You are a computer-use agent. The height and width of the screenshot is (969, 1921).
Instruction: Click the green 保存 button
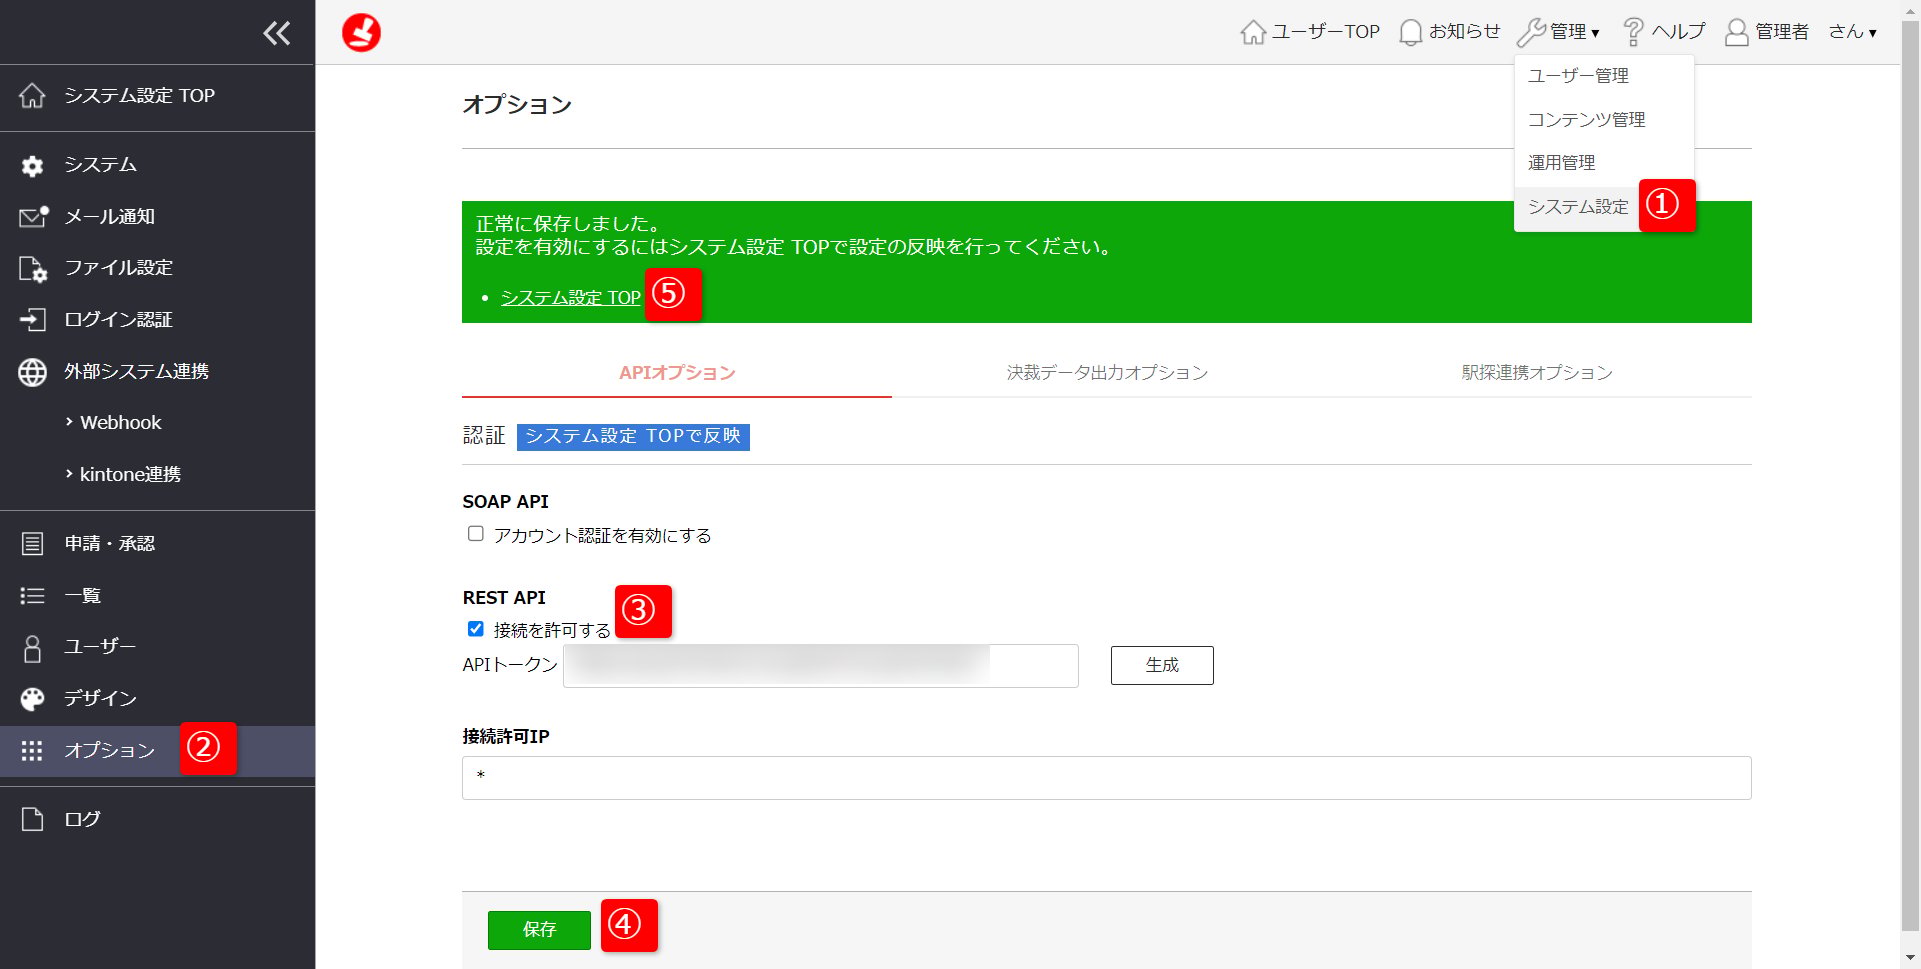tap(539, 930)
